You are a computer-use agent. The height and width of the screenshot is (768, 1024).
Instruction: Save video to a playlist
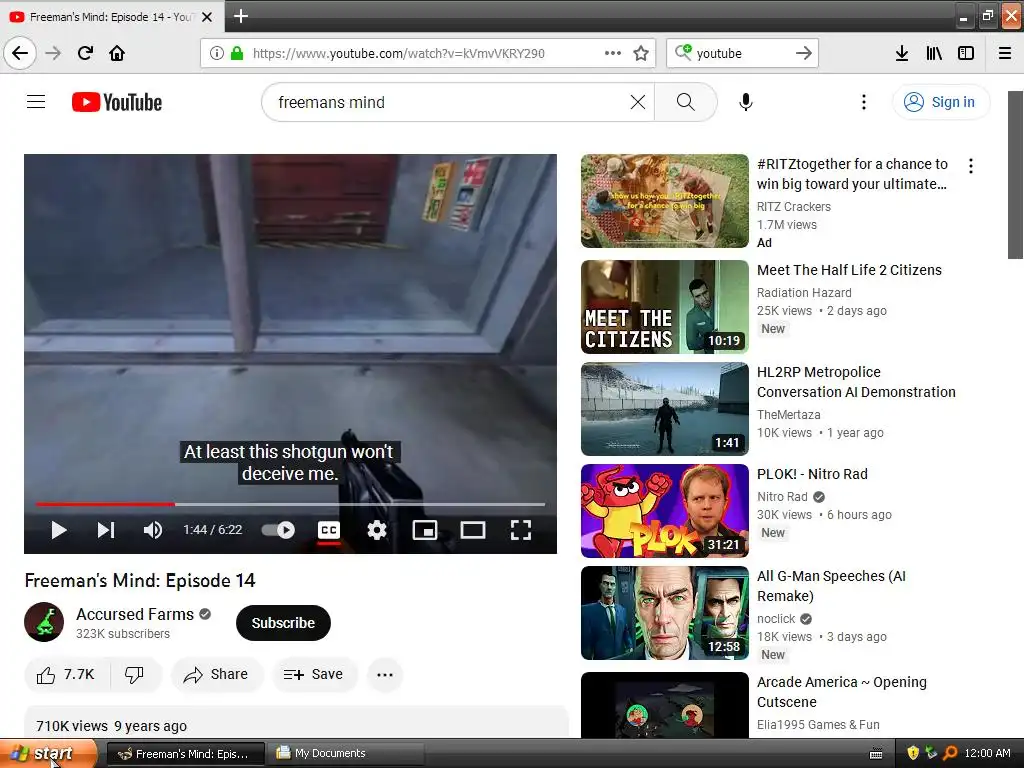click(313, 675)
